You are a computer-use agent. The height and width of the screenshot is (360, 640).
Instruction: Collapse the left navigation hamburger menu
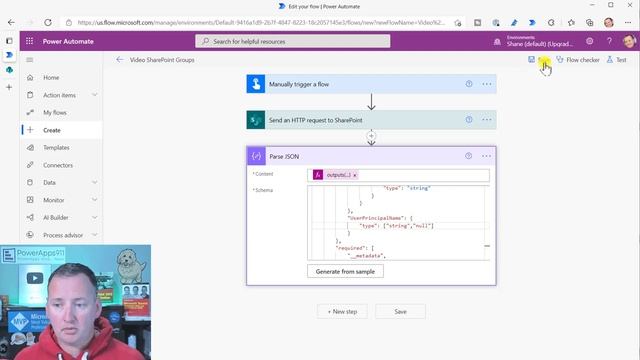click(29, 60)
